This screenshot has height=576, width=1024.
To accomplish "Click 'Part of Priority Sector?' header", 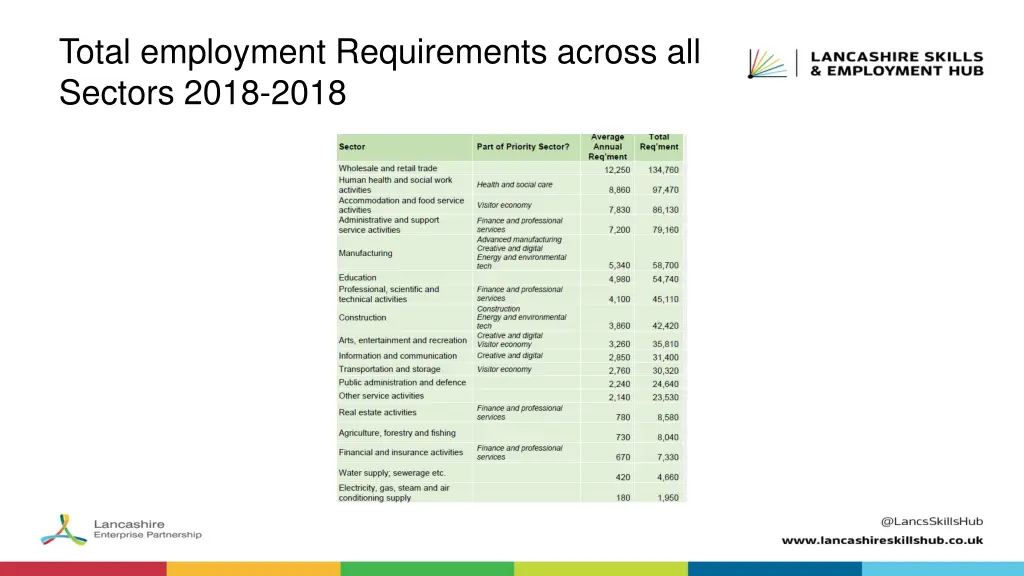I will 523,147.
